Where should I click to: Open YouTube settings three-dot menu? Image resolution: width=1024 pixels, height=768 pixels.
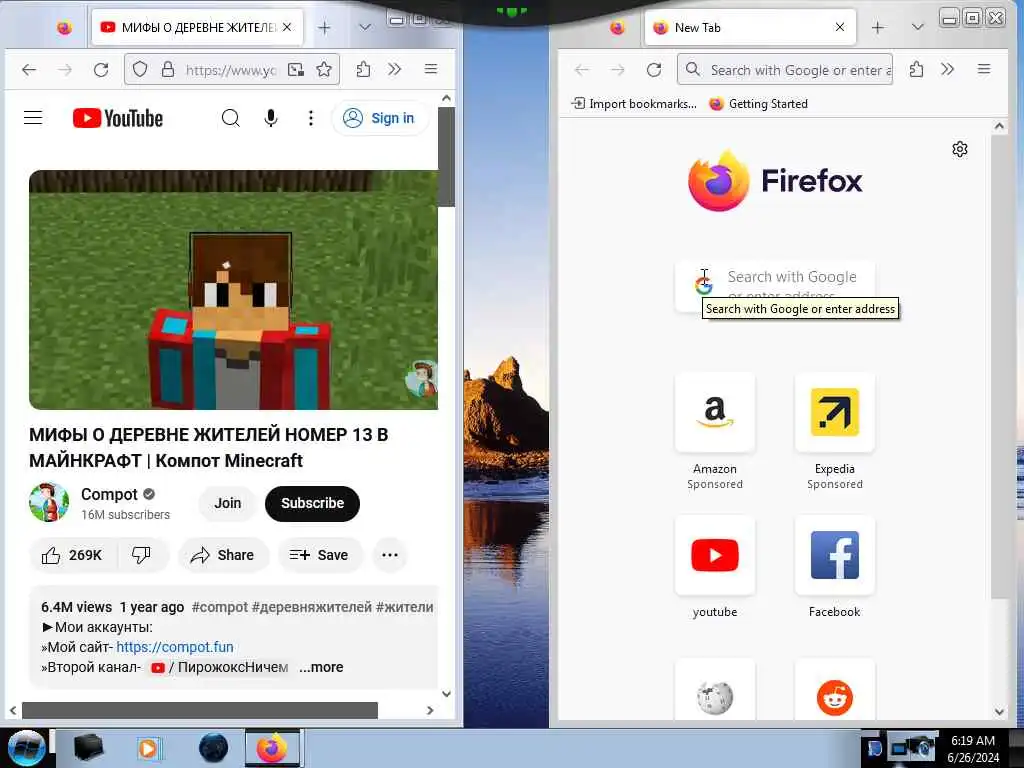tap(311, 118)
